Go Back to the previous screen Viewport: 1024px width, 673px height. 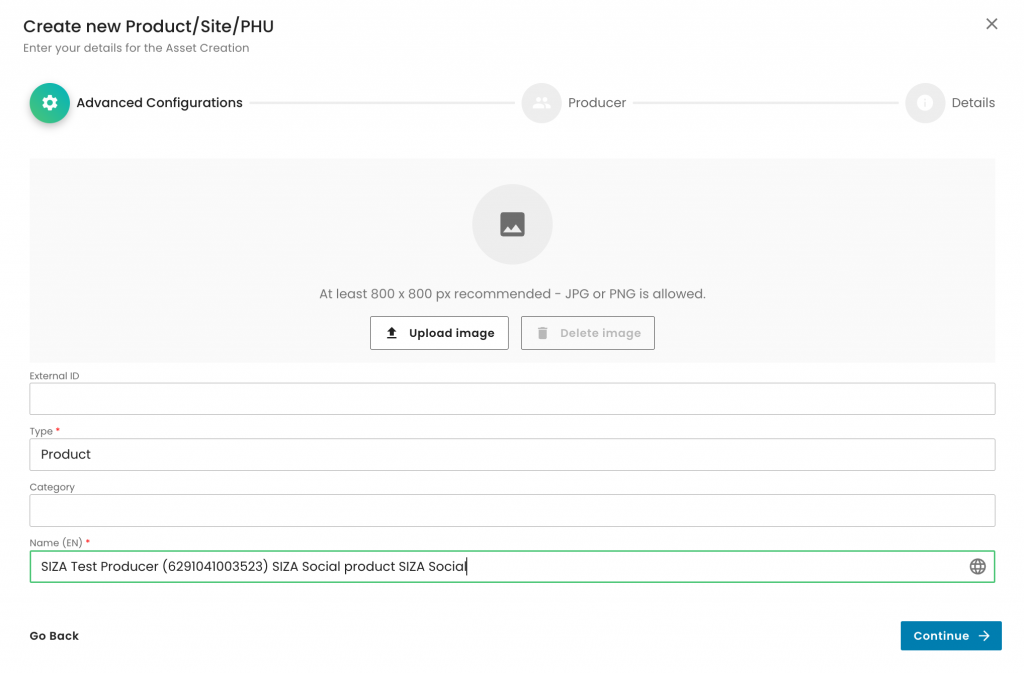point(54,636)
